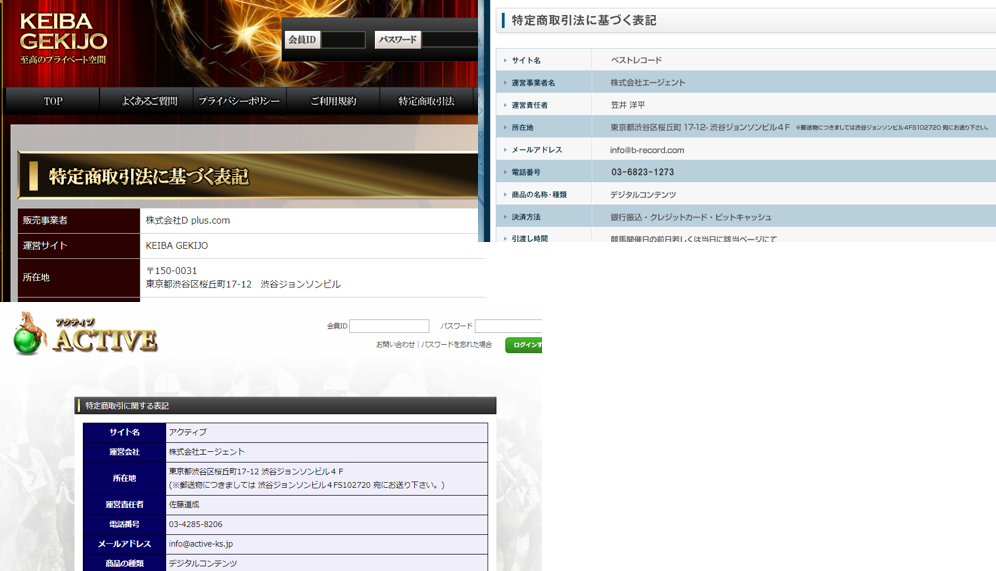The image size is (996, 571).
Task: Focus the ACTIVE site 会員ID field
Action: (389, 326)
